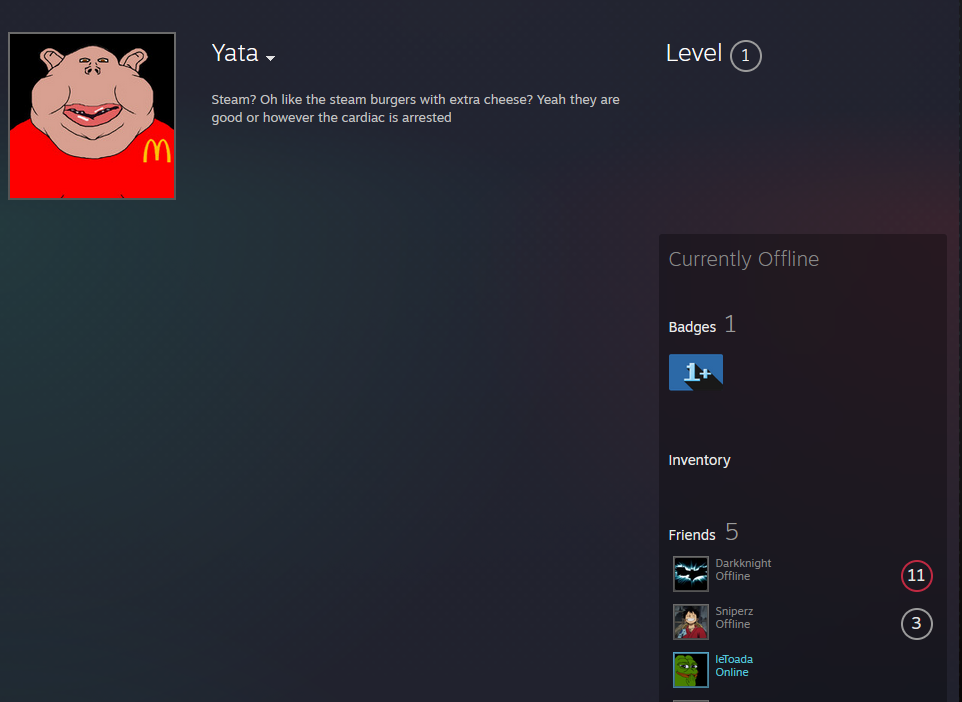Click Darkknight's level 11 badge

(917, 576)
